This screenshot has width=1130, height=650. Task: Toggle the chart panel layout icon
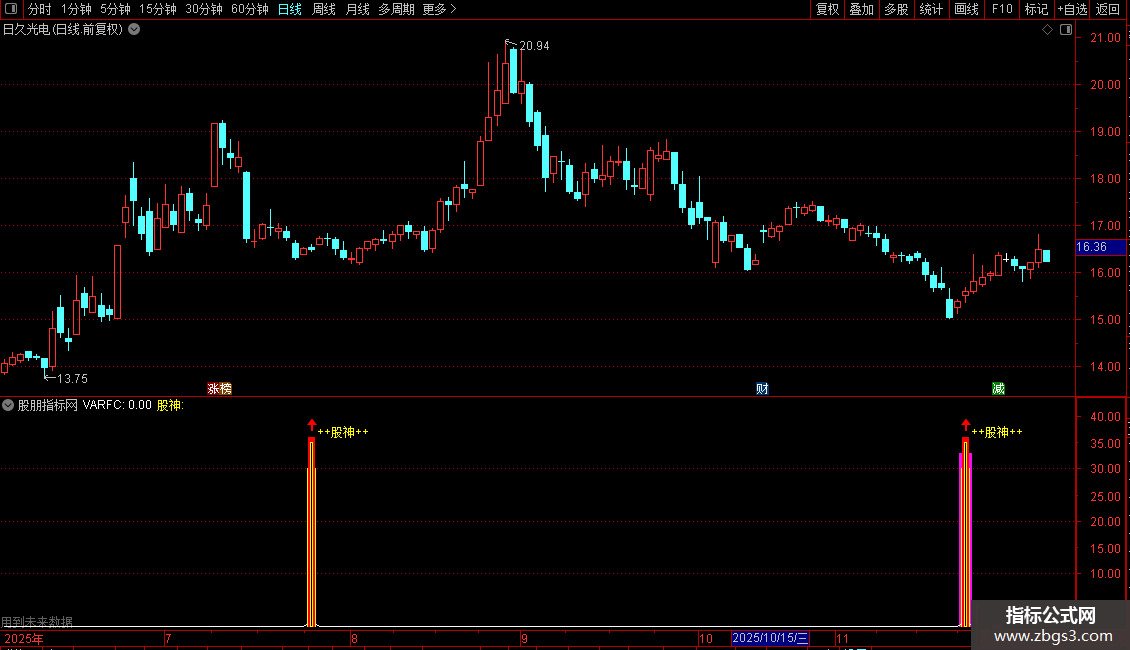pyautogui.click(x=1066, y=30)
